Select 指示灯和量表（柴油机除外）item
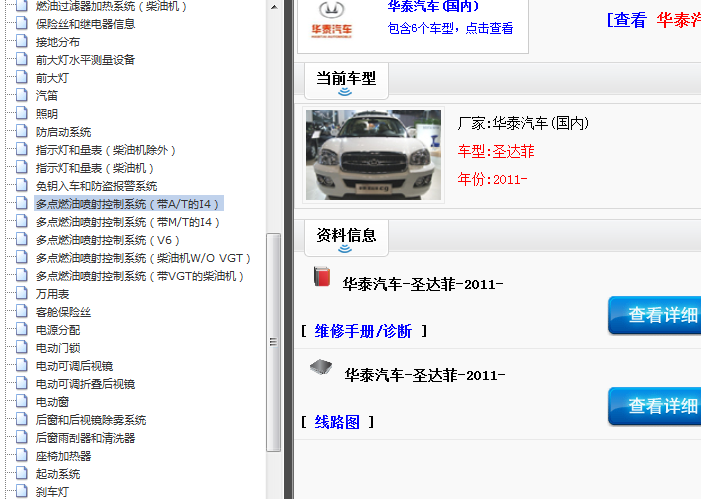The width and height of the screenshot is (701, 499). (106, 150)
